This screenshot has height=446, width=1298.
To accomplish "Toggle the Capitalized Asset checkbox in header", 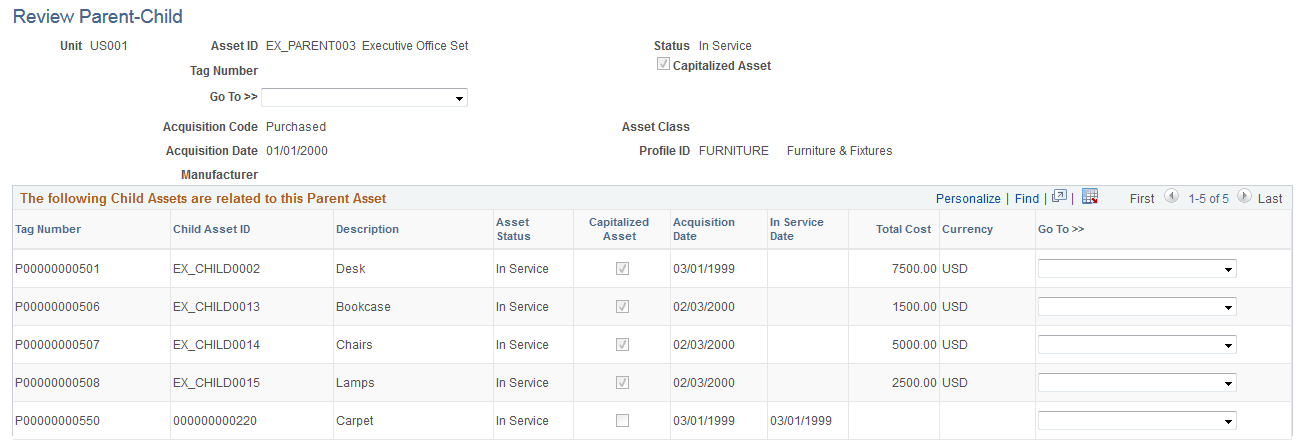I will 663,65.
